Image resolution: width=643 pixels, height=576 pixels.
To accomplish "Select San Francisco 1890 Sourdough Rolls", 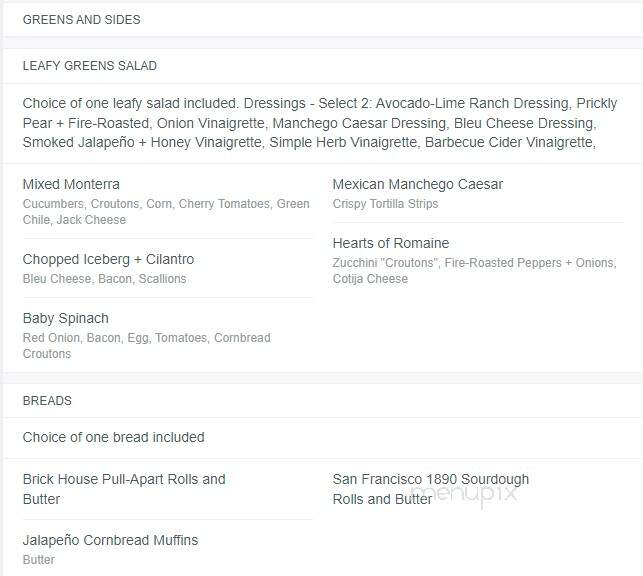I will [x=431, y=489].
